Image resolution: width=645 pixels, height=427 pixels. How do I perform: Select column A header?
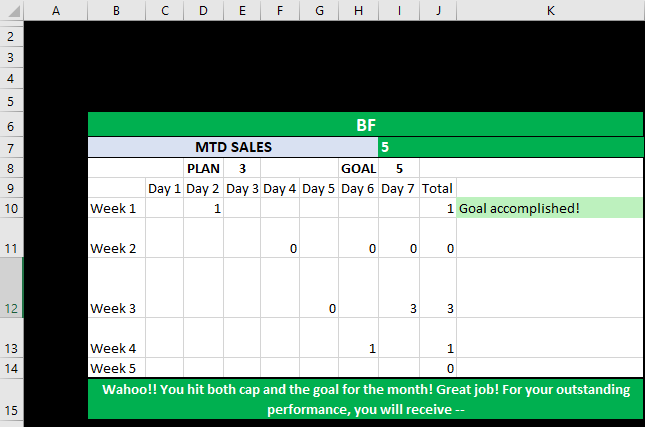(55, 10)
